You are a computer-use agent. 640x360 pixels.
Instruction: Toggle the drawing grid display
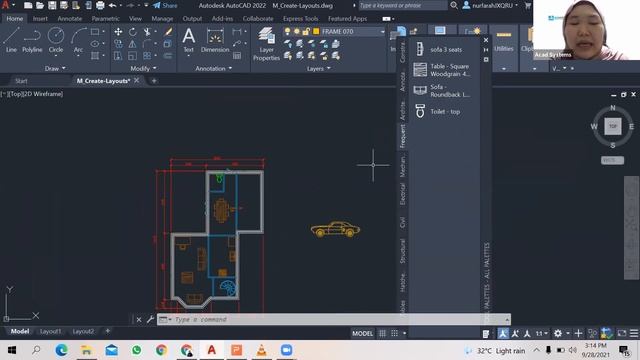click(382, 333)
